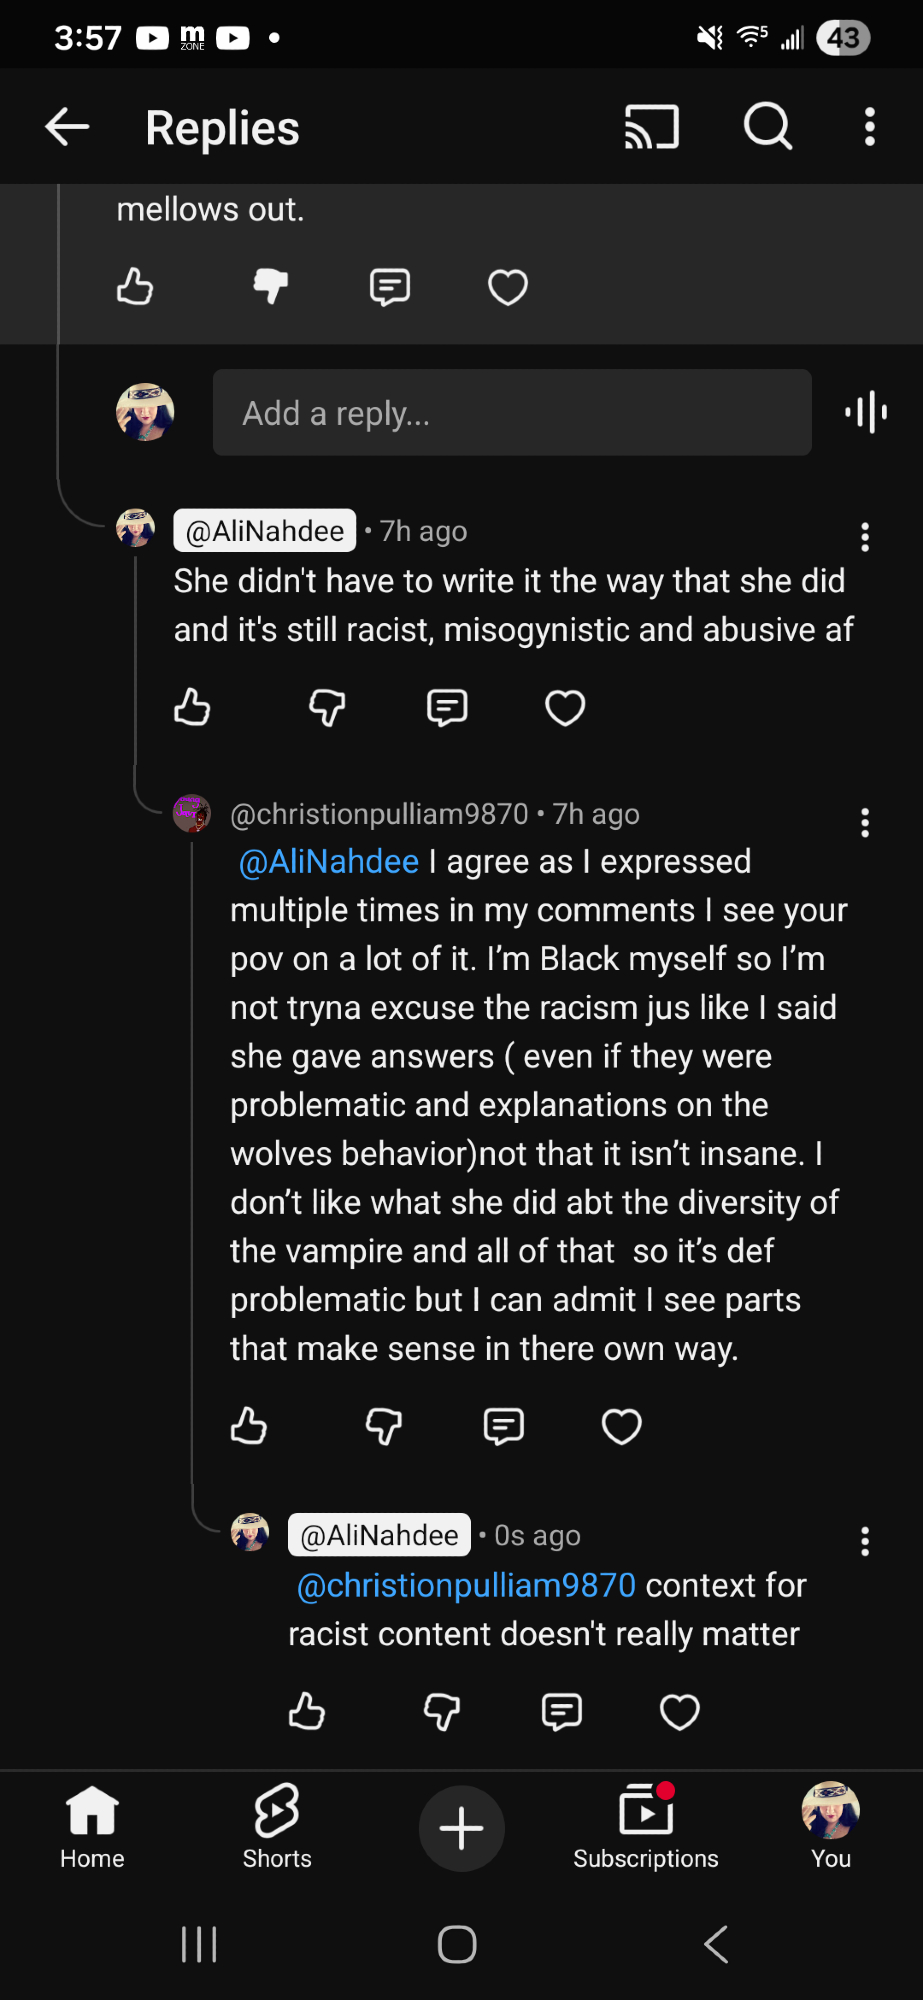
Task: Tap the search magnifier icon
Action: pyautogui.click(x=768, y=127)
